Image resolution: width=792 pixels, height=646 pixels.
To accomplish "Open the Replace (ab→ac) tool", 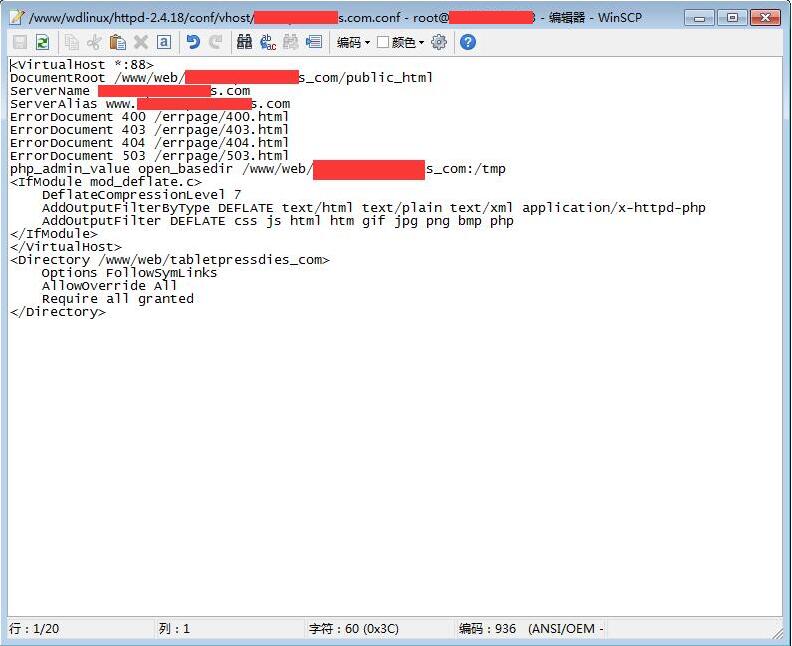I will pos(268,42).
